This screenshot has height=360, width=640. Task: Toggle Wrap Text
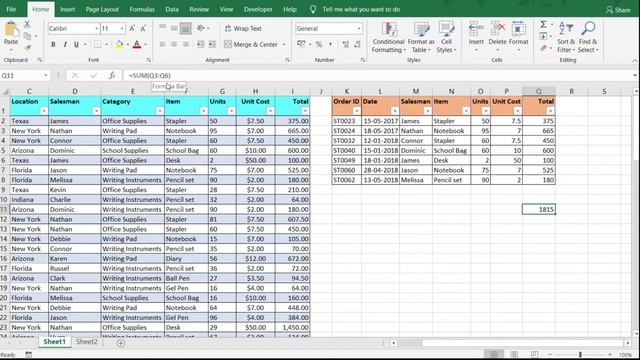243,28
